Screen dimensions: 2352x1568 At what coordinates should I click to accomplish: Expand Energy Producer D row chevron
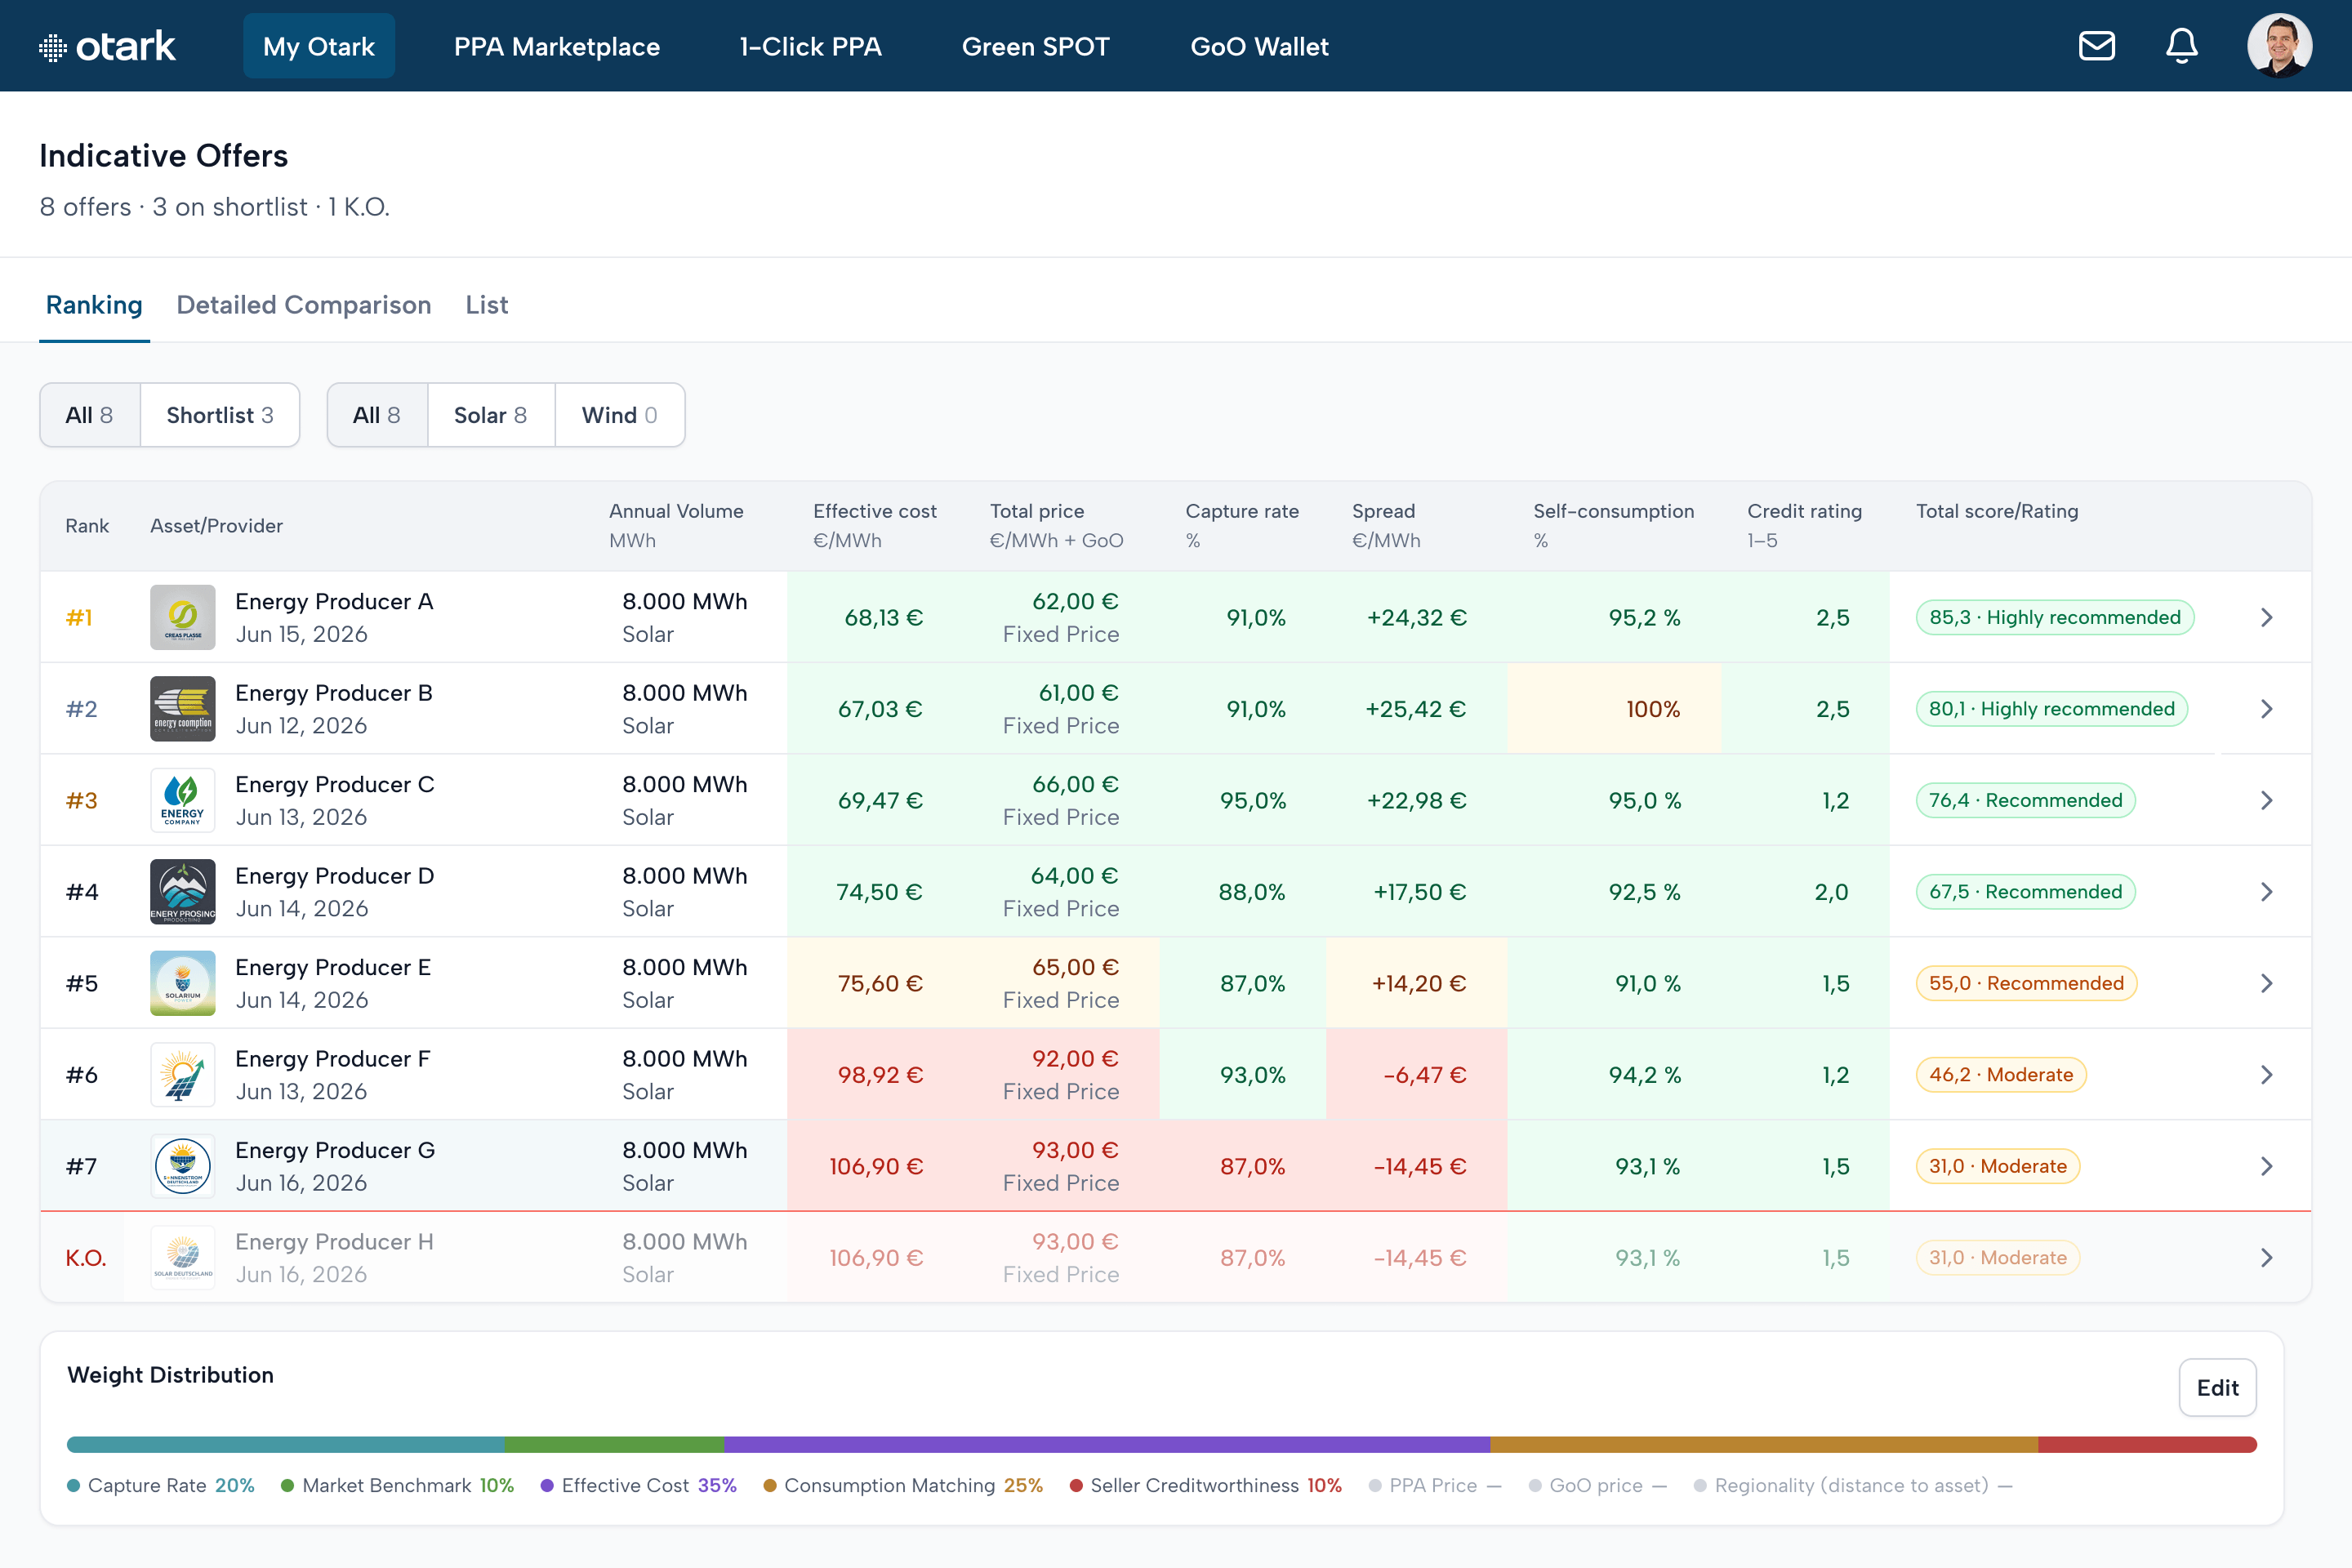2266,892
